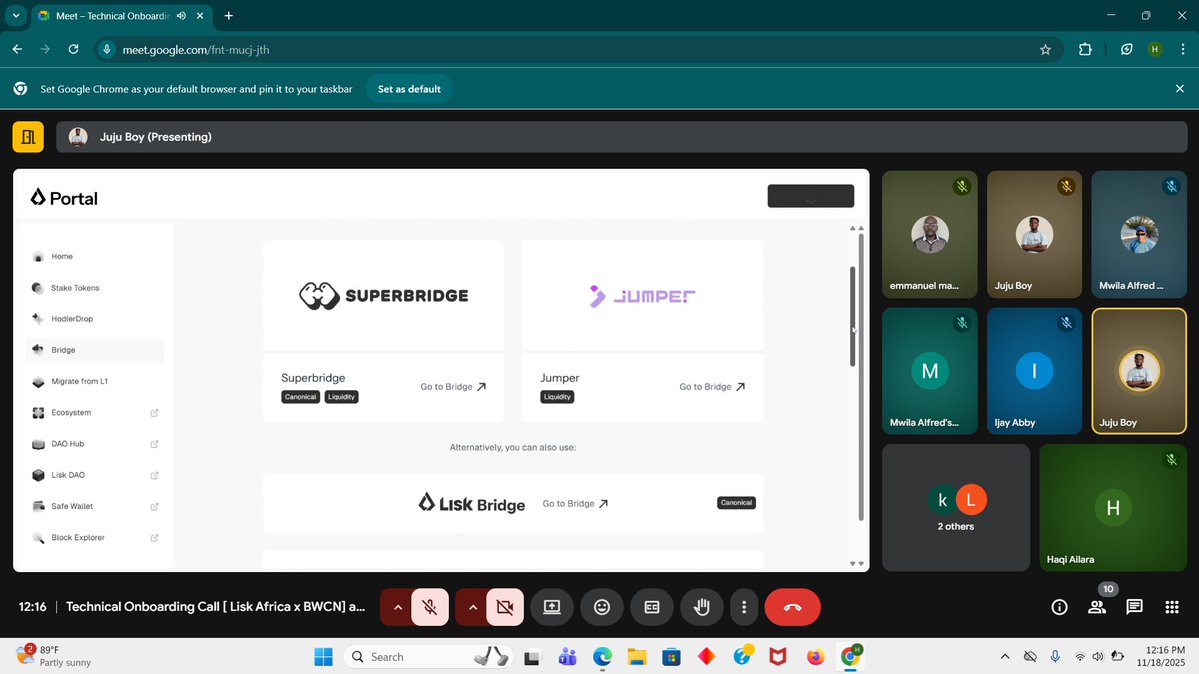
Task: Open HodlerDrop in Portal sidebar
Action: 95,319
